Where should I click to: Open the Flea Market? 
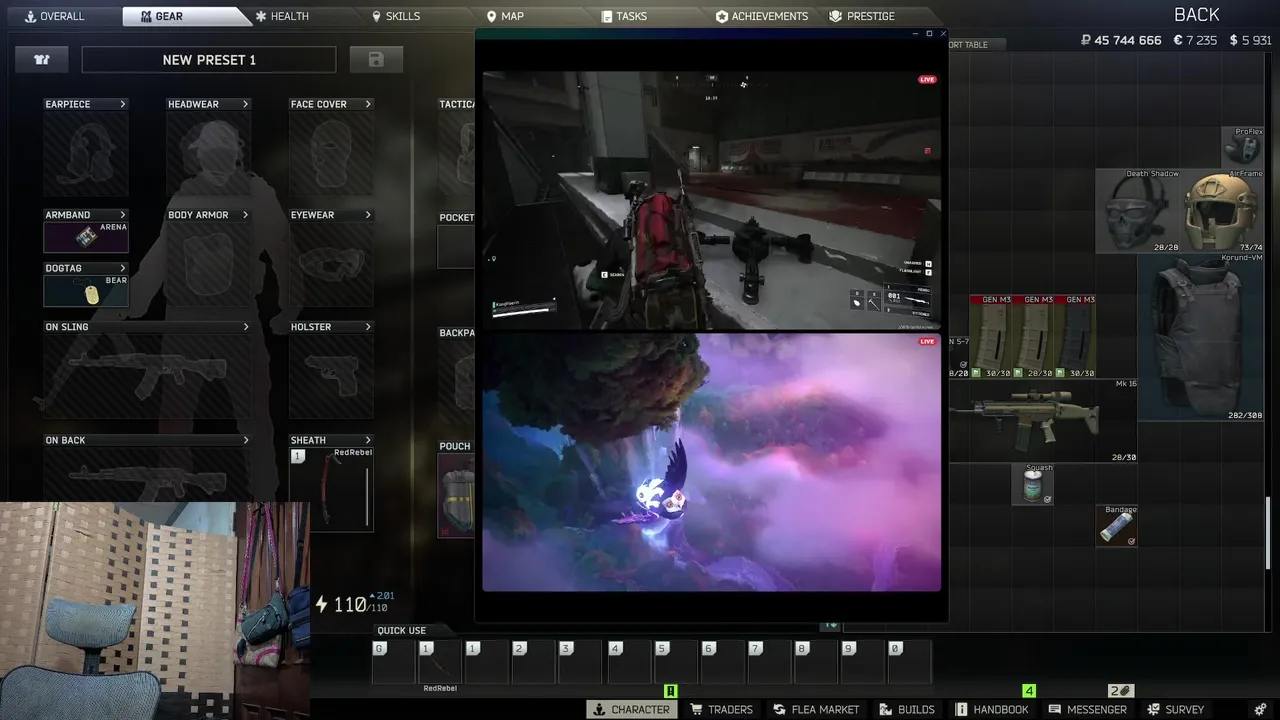(x=816, y=709)
